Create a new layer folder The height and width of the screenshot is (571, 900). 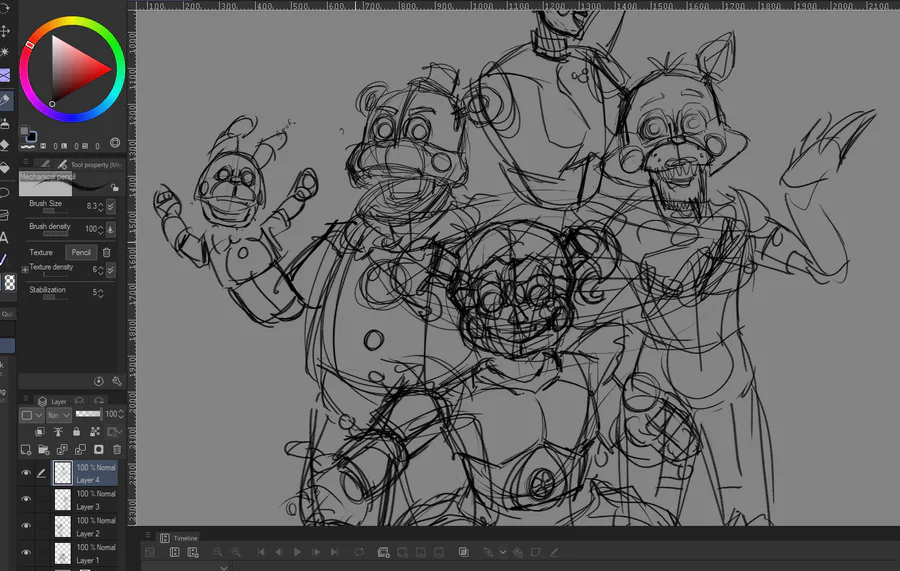point(44,449)
